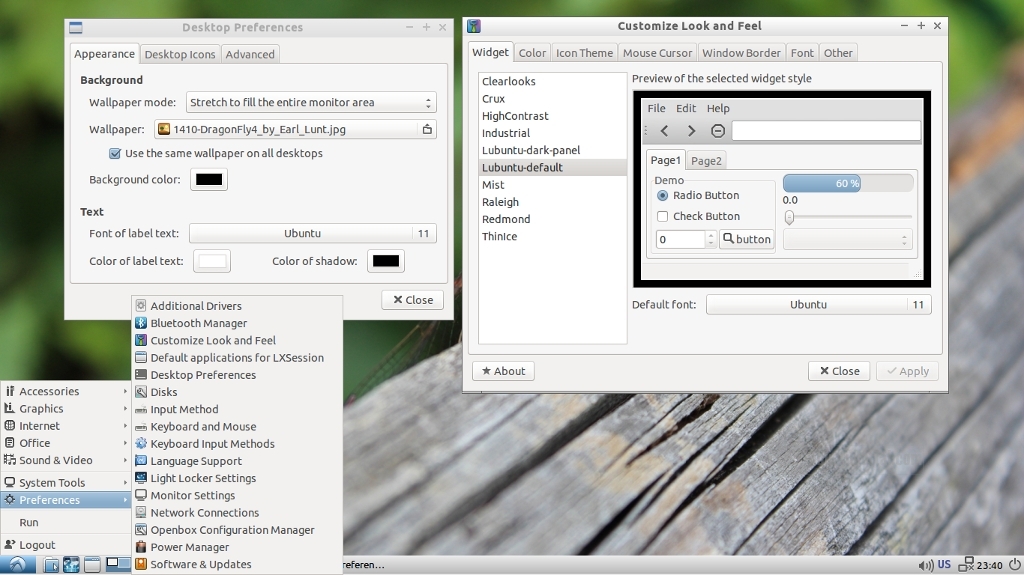Expand the Graphics menu category

[65, 408]
